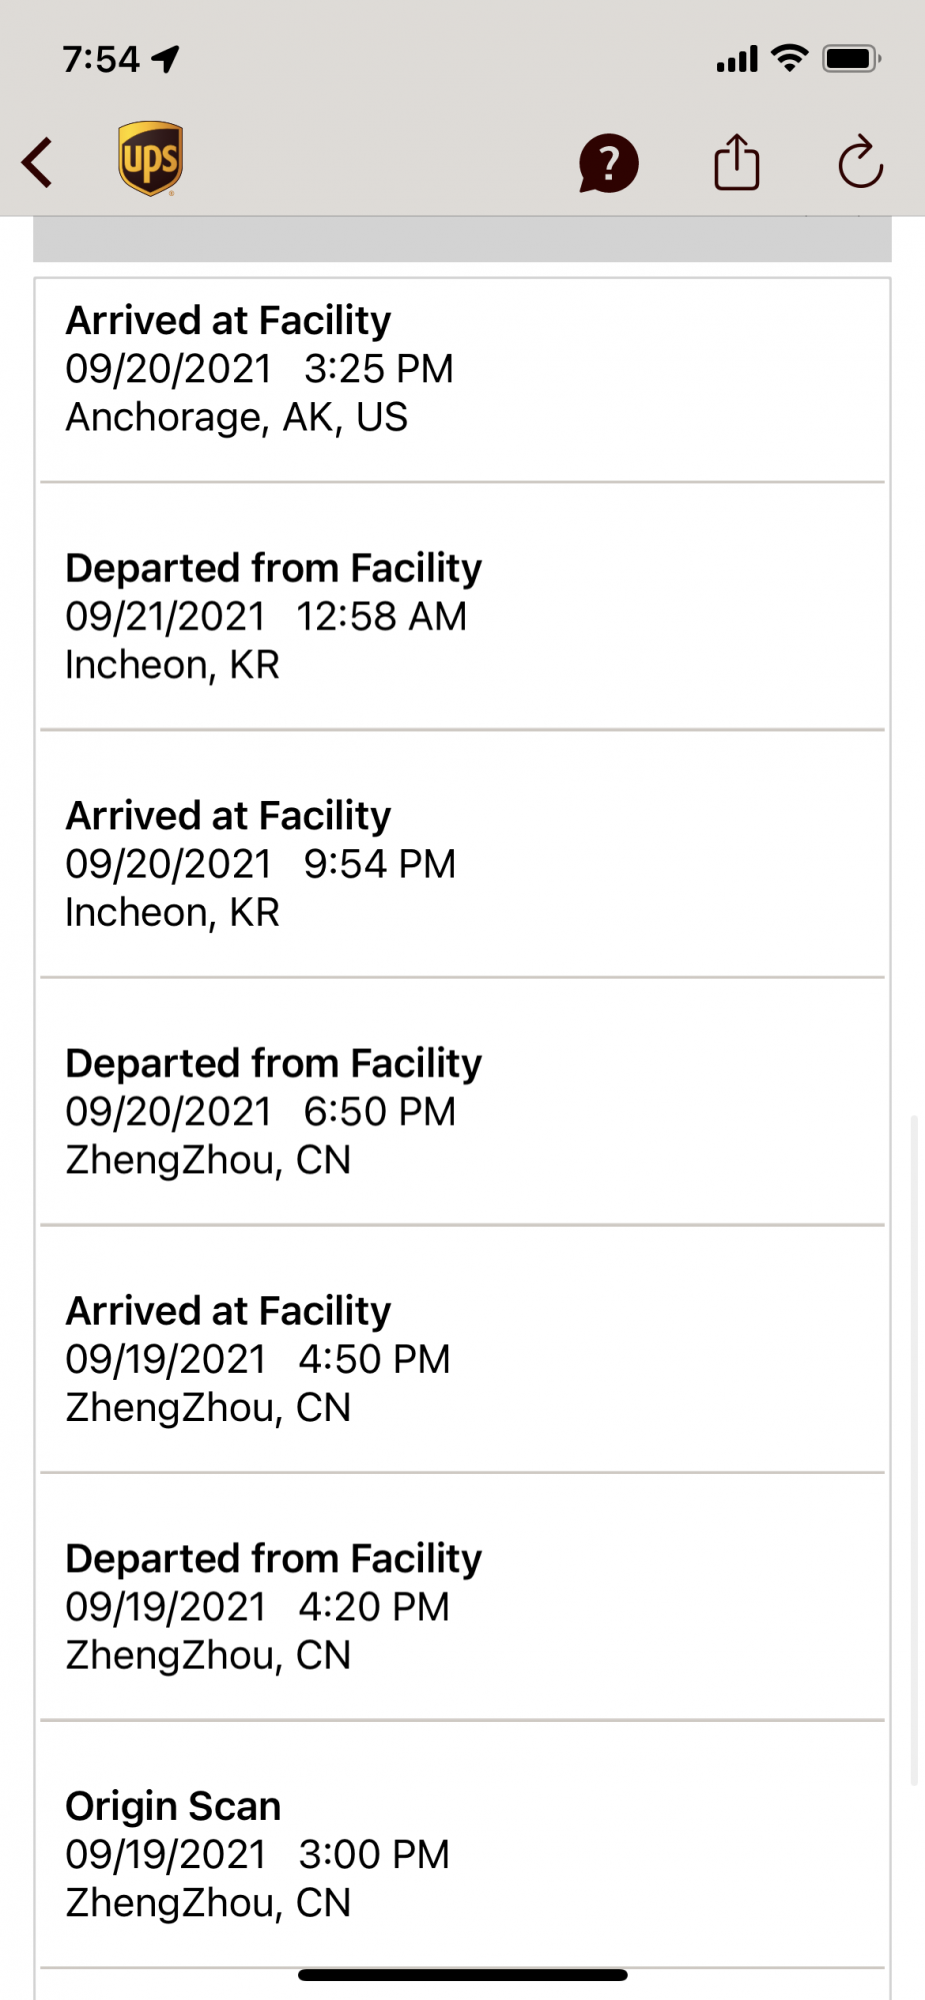Select the Departed from Facility Incheon entry
The width and height of the screenshot is (925, 2000).
click(460, 616)
